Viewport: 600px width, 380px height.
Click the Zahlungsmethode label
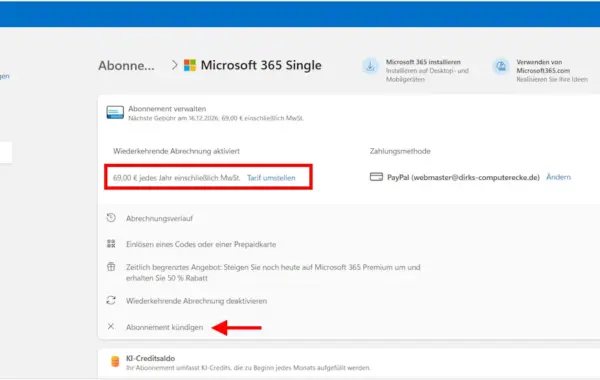coord(400,151)
